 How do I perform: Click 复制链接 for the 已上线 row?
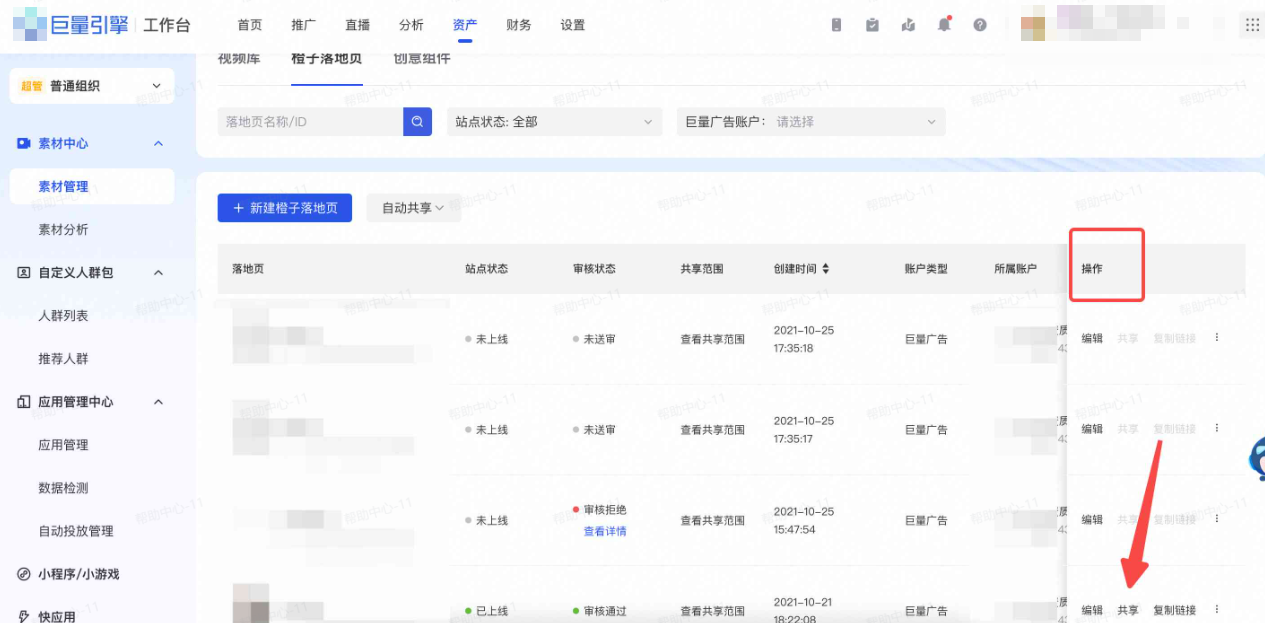coord(1174,609)
